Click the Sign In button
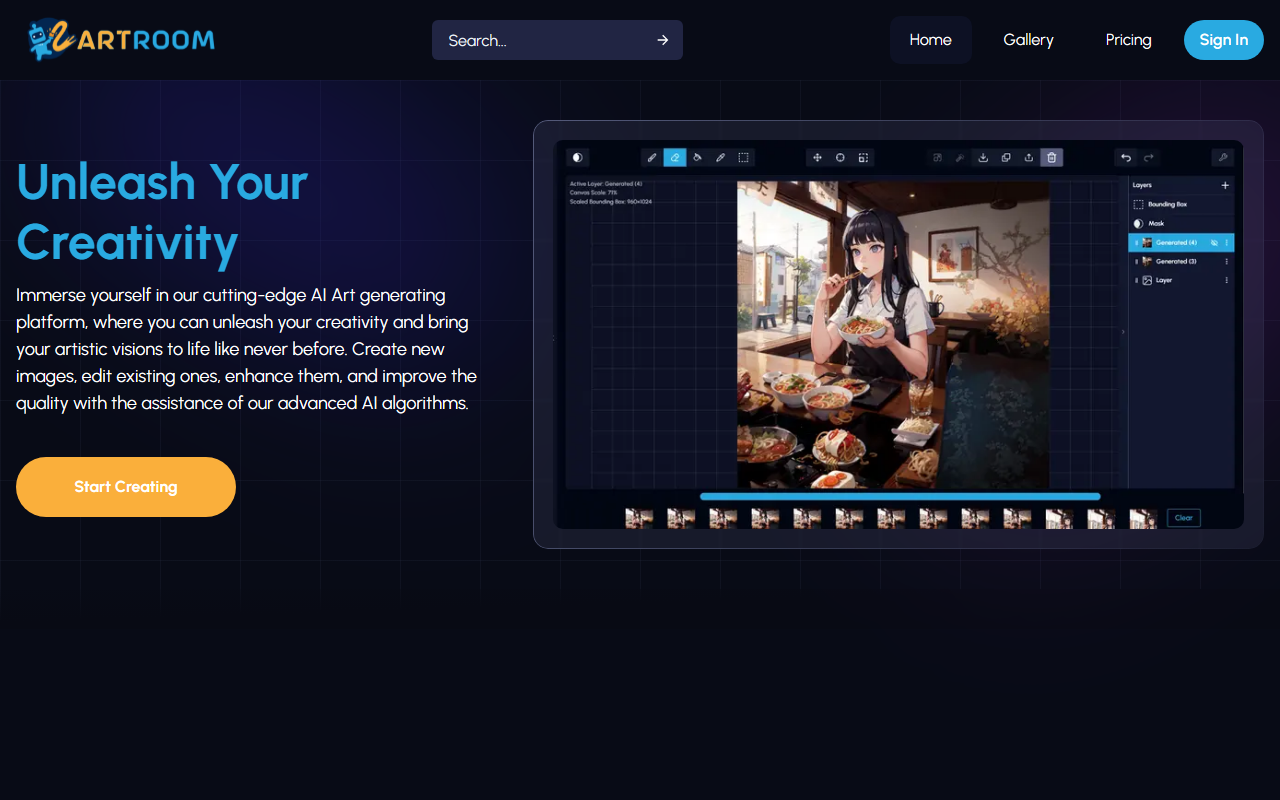 coord(1224,40)
